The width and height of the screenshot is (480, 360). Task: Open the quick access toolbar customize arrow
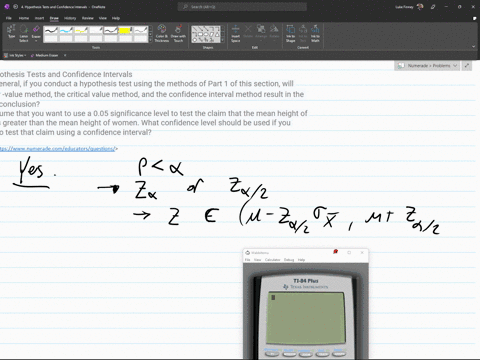click(65, 55)
